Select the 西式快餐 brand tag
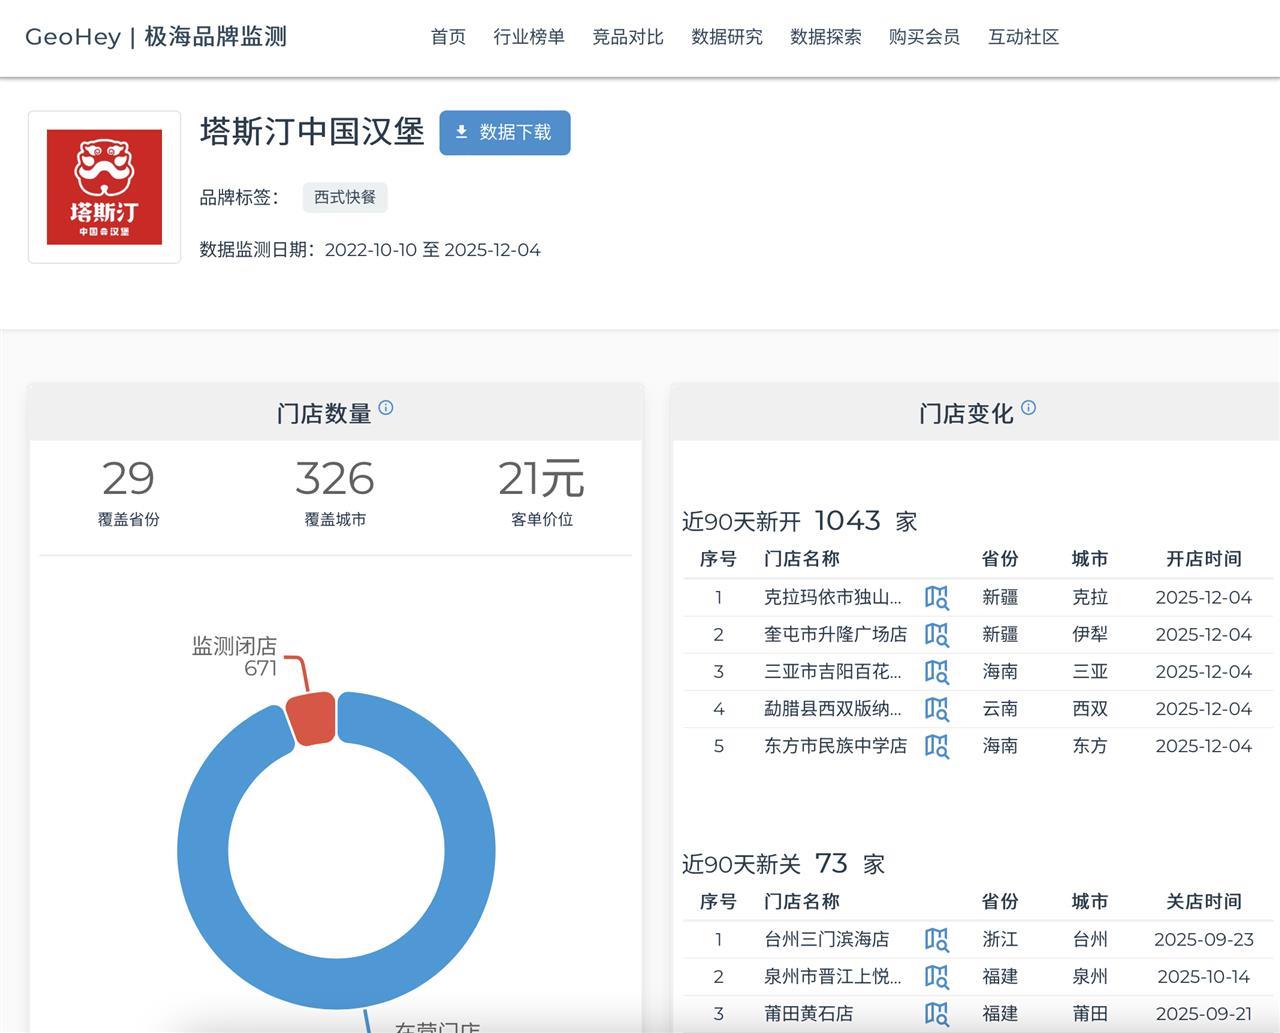 click(344, 197)
